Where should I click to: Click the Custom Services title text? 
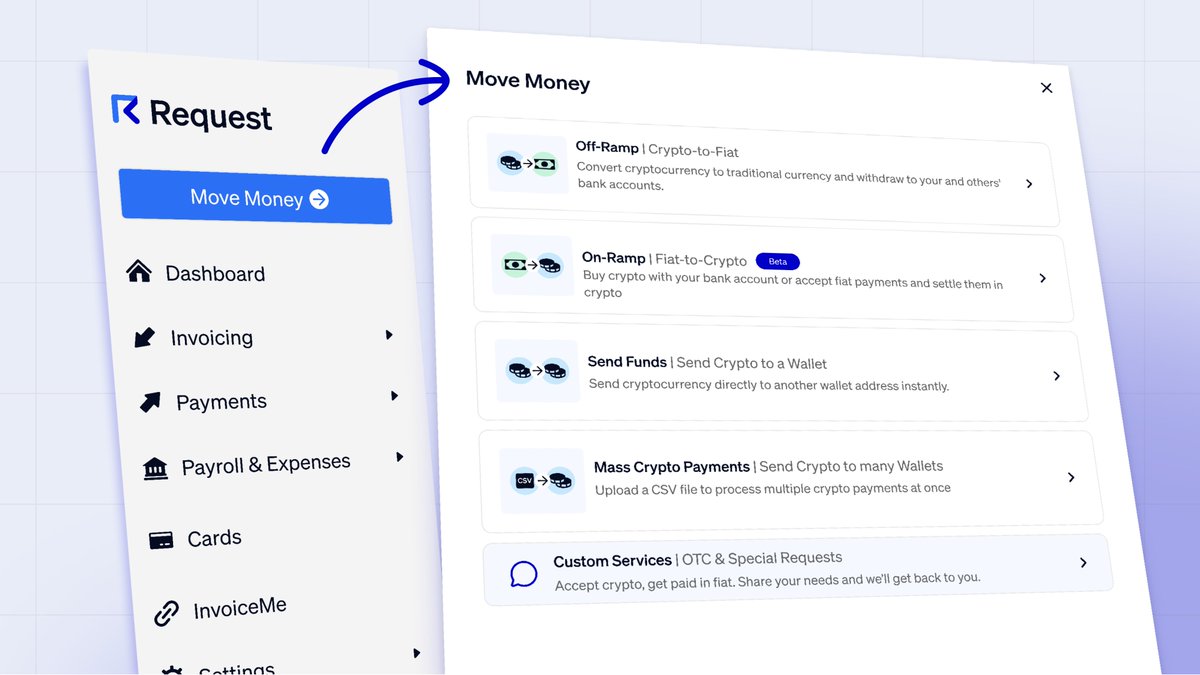click(x=612, y=561)
